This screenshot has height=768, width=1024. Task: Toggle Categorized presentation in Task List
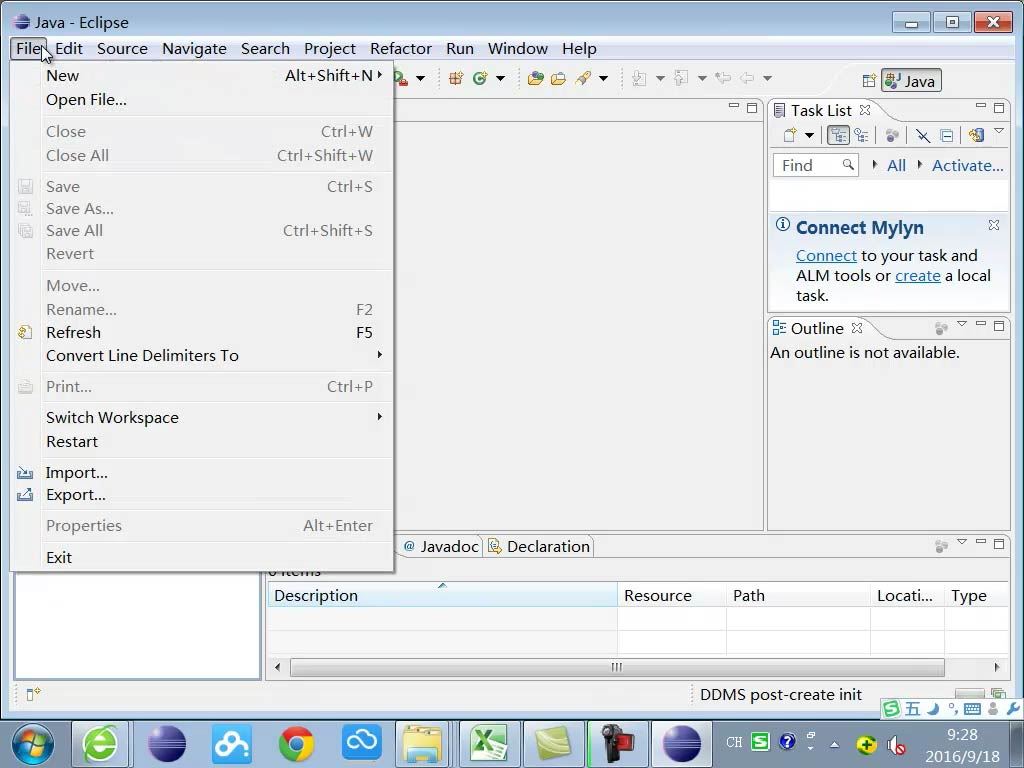(x=838, y=135)
